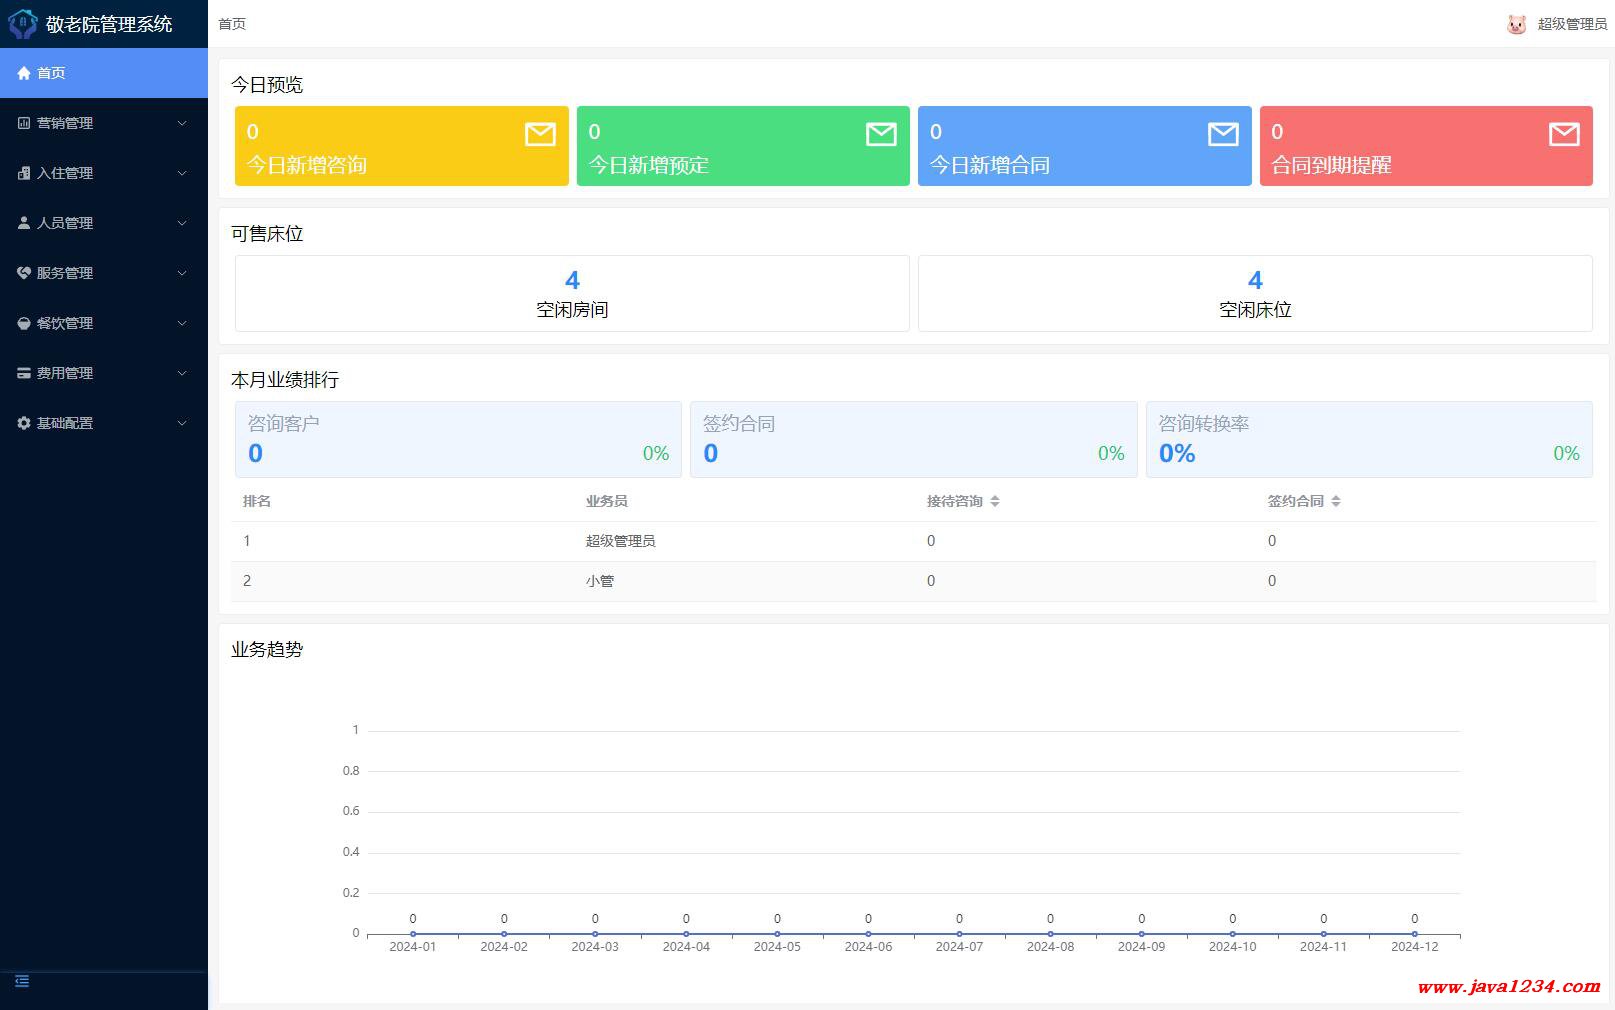Click the 人员管理 person icon
The image size is (1615, 1010).
24,223
